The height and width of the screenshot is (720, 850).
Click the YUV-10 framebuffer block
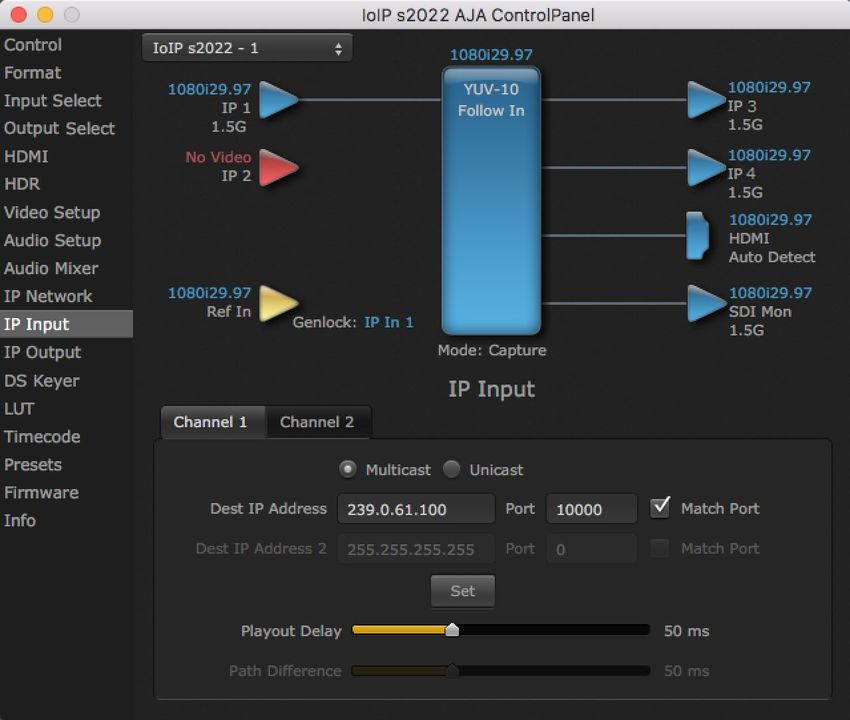tap(491, 201)
